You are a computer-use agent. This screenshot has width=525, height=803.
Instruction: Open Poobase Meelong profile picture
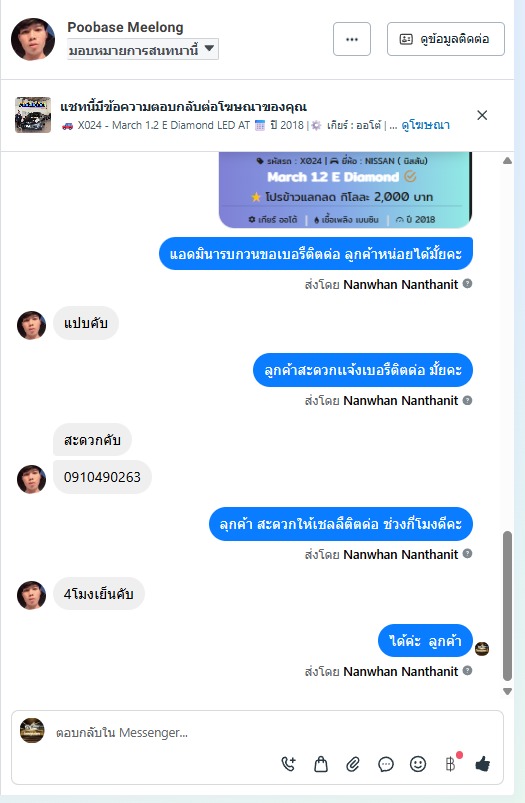tap(33, 39)
